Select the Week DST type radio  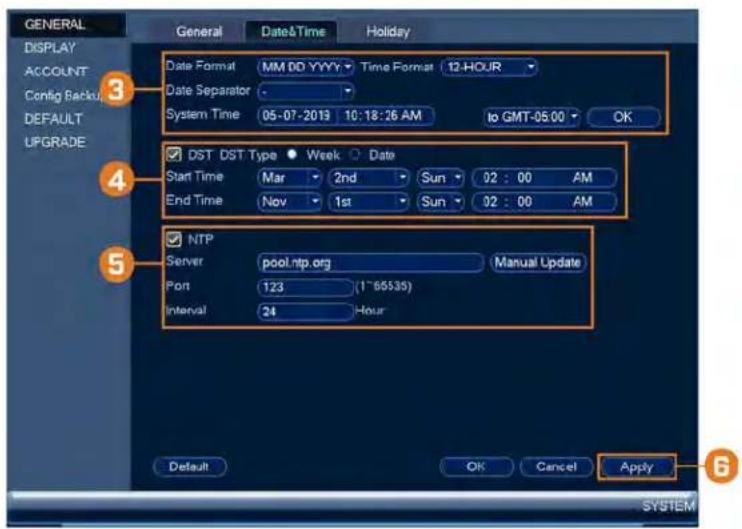pyautogui.click(x=292, y=154)
